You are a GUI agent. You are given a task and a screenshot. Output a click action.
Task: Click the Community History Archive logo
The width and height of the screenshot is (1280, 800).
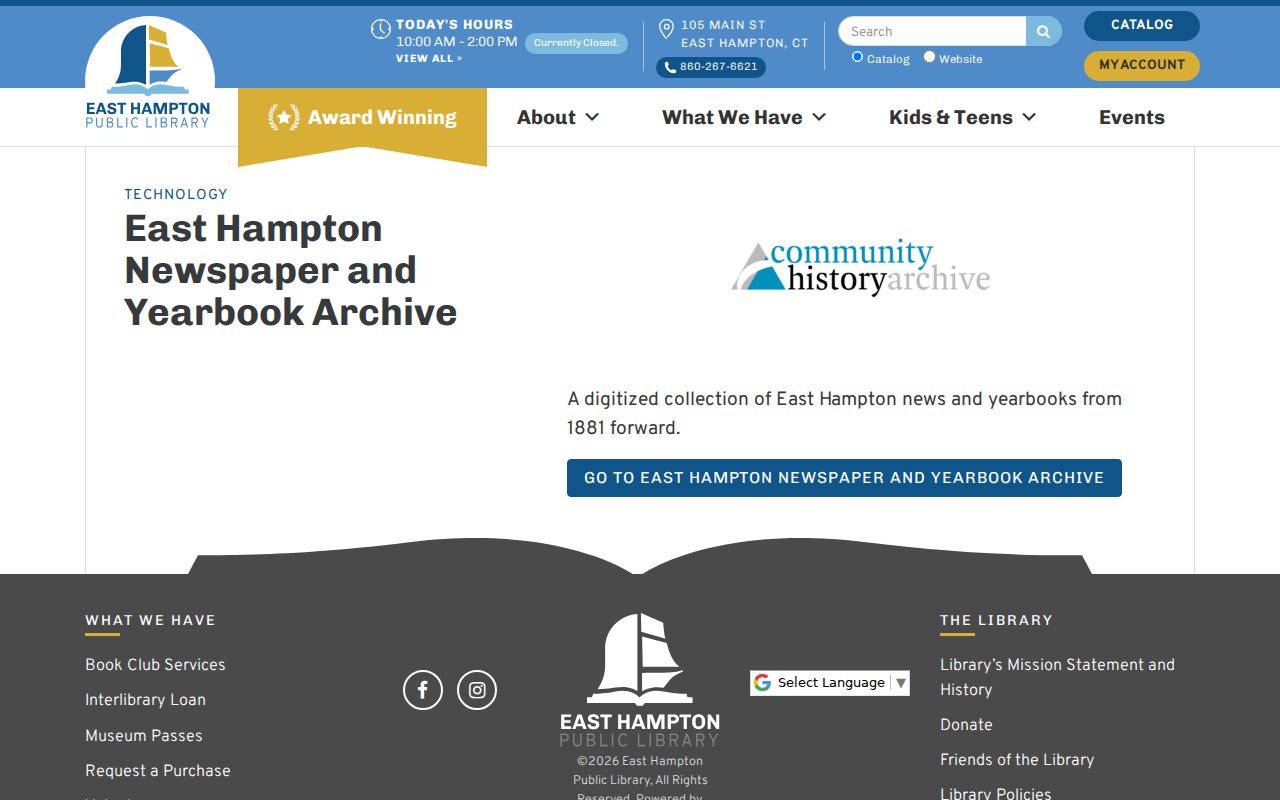pyautogui.click(x=861, y=268)
